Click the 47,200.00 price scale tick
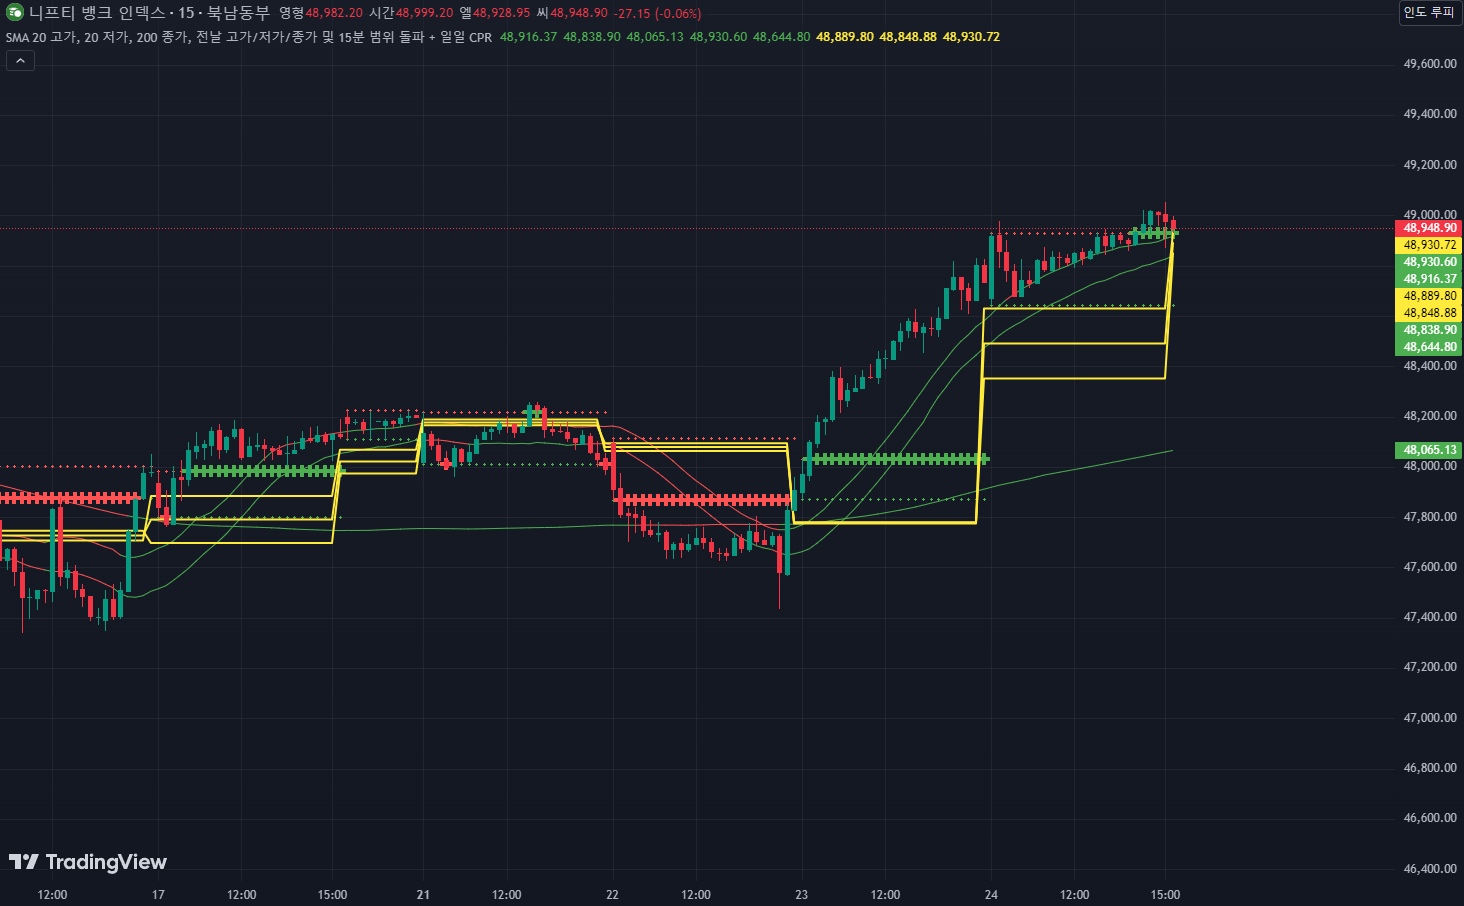This screenshot has height=906, width=1464. tap(1429, 667)
